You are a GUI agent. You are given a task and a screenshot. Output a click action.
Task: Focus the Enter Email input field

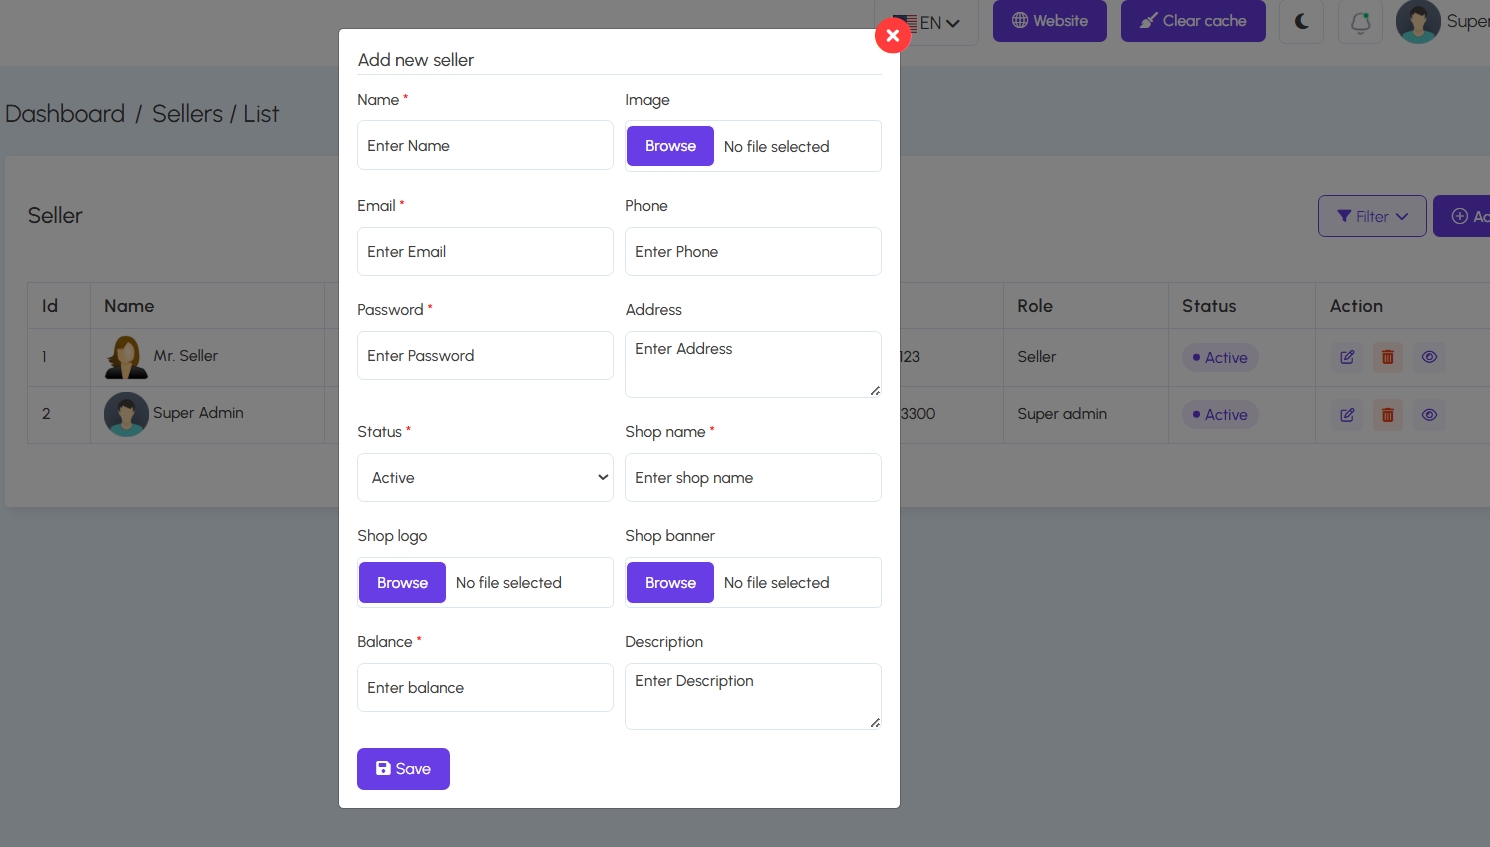[485, 251]
